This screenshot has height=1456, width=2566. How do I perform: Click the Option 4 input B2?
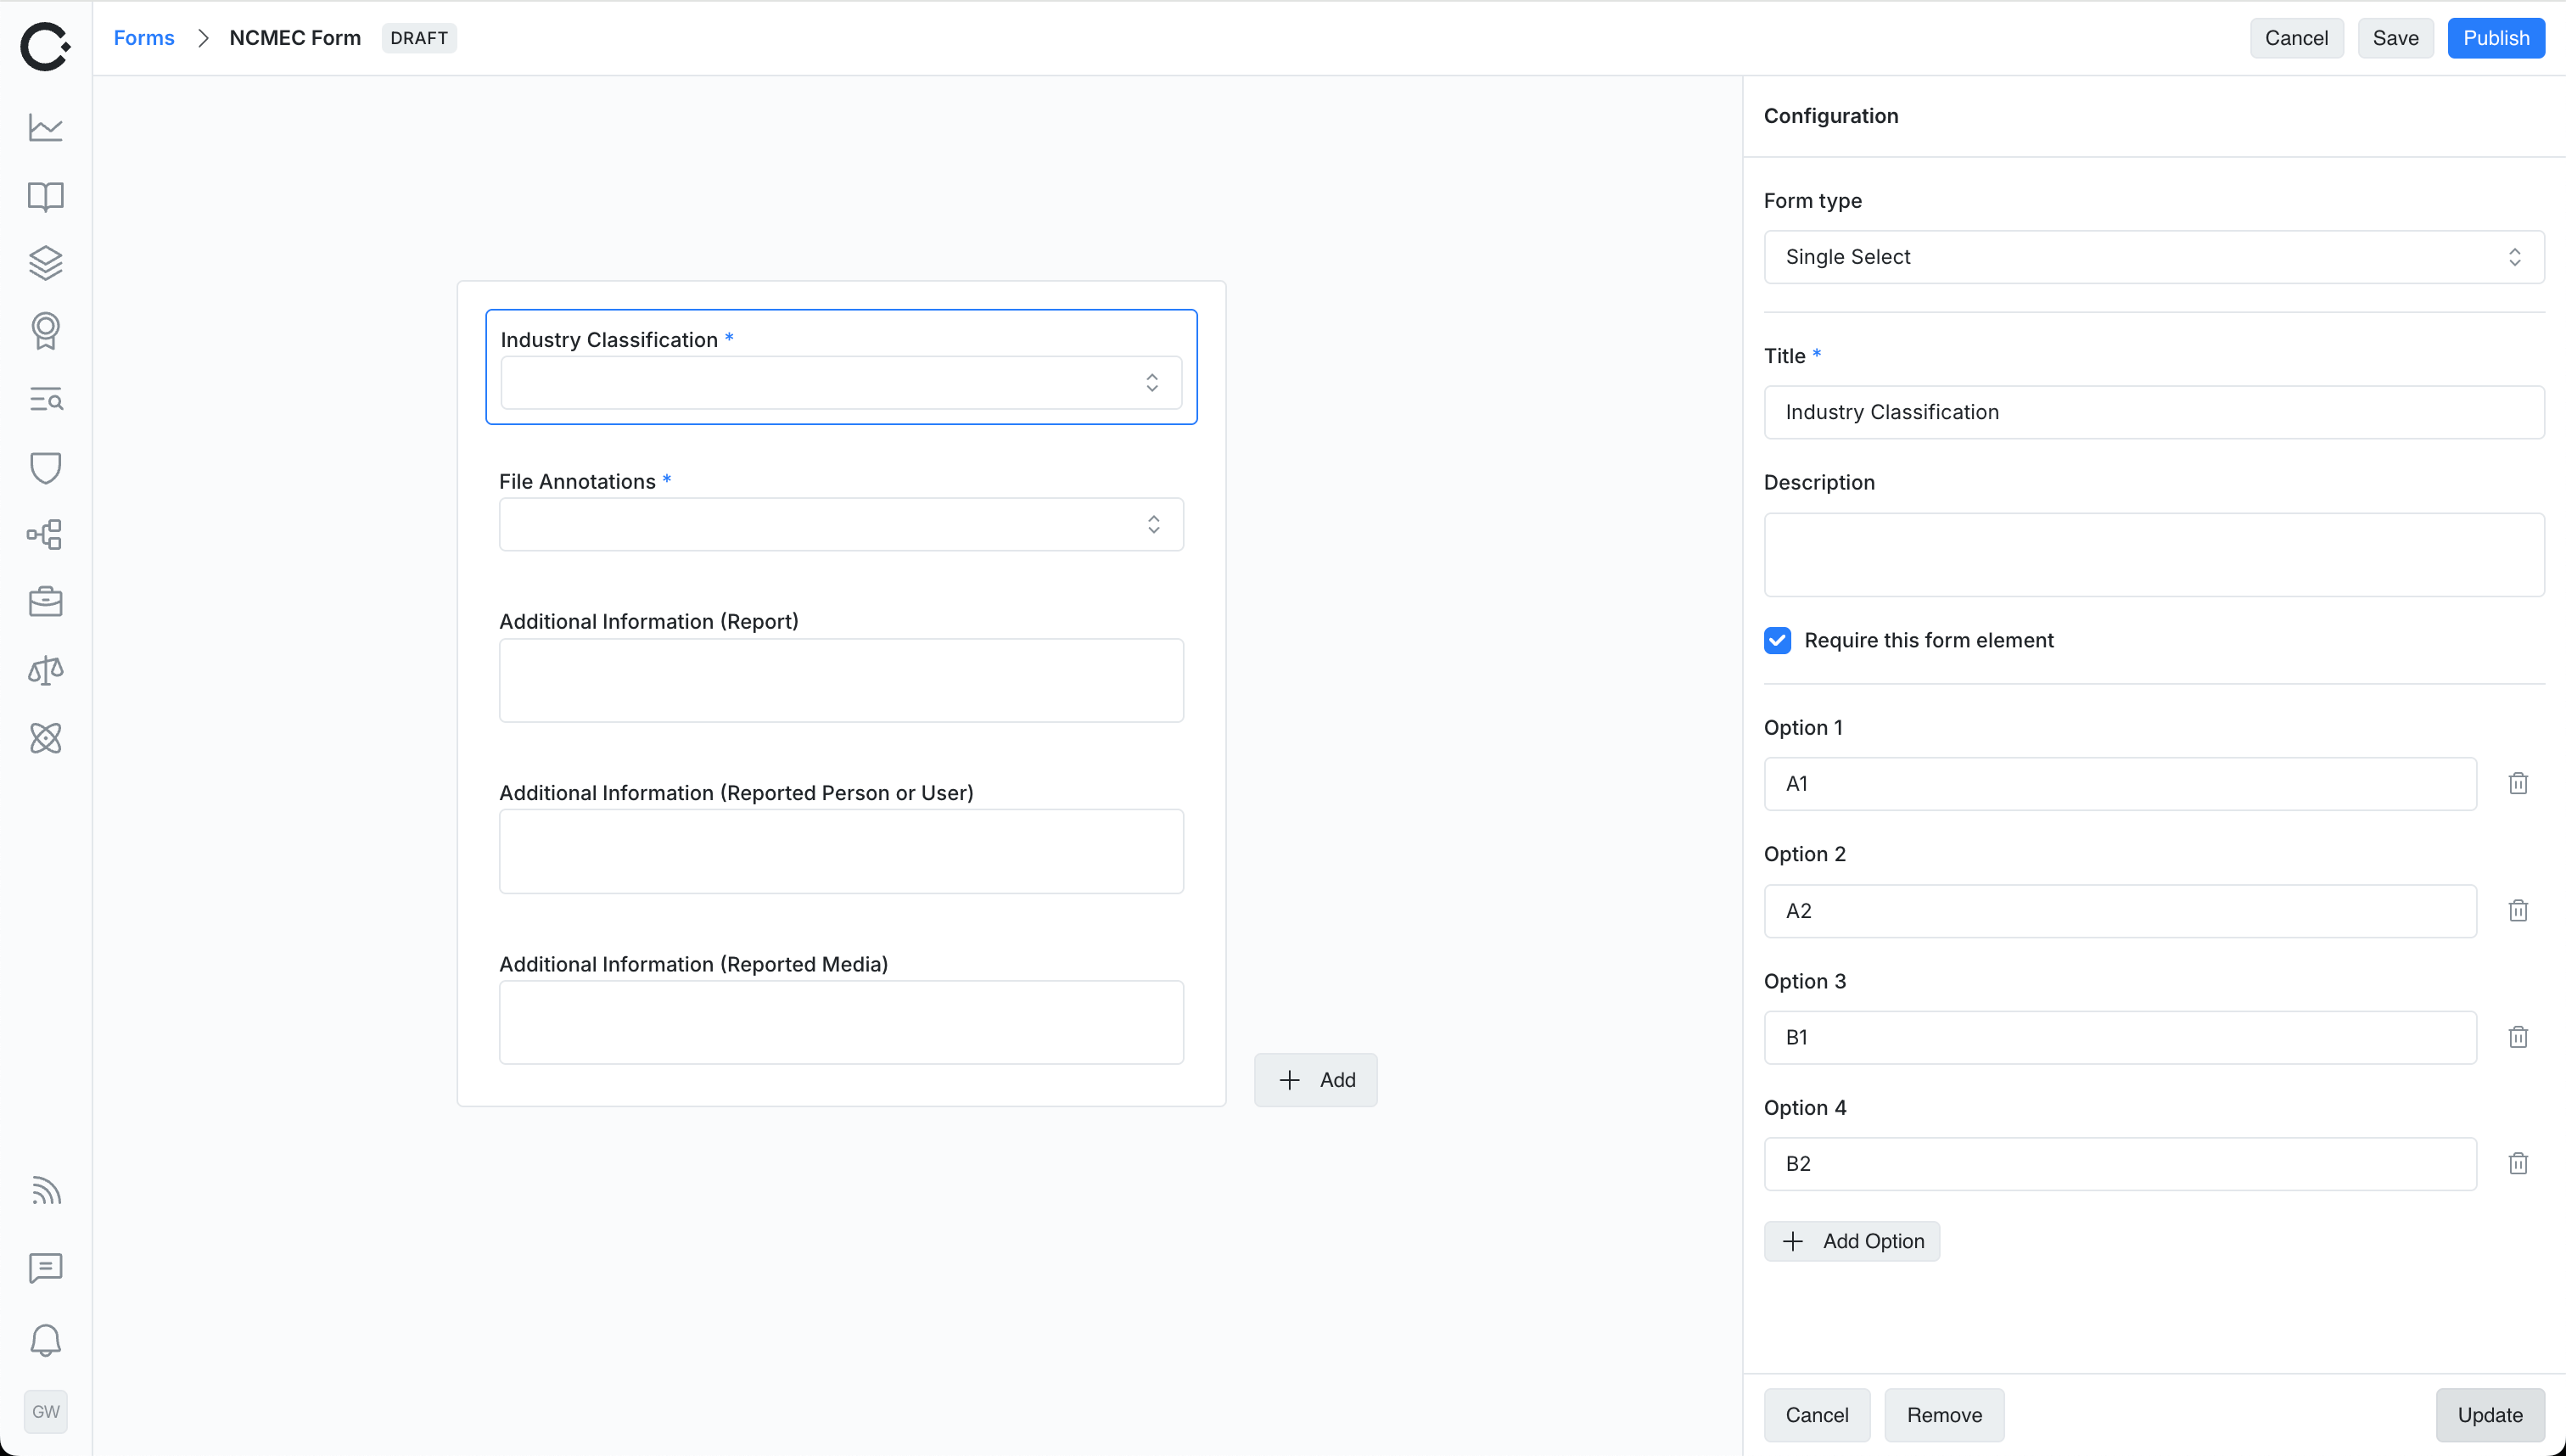coord(2120,1164)
